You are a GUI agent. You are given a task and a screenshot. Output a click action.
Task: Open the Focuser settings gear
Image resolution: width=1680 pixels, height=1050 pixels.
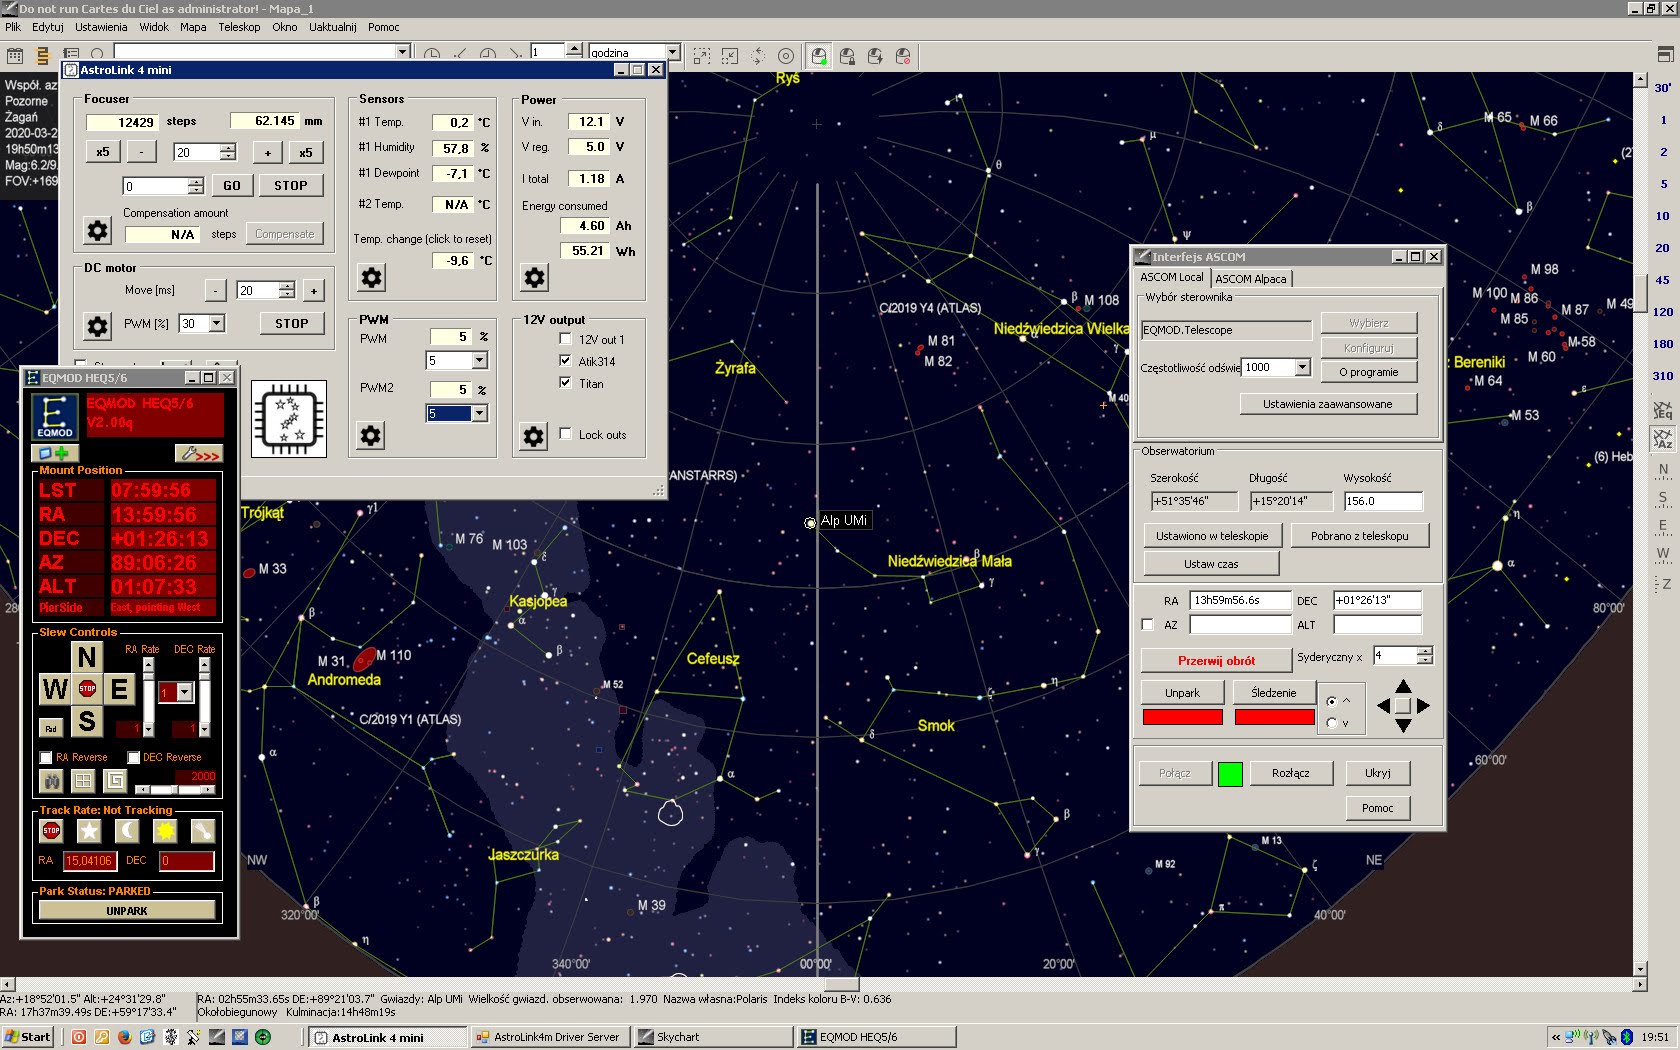[x=97, y=231]
